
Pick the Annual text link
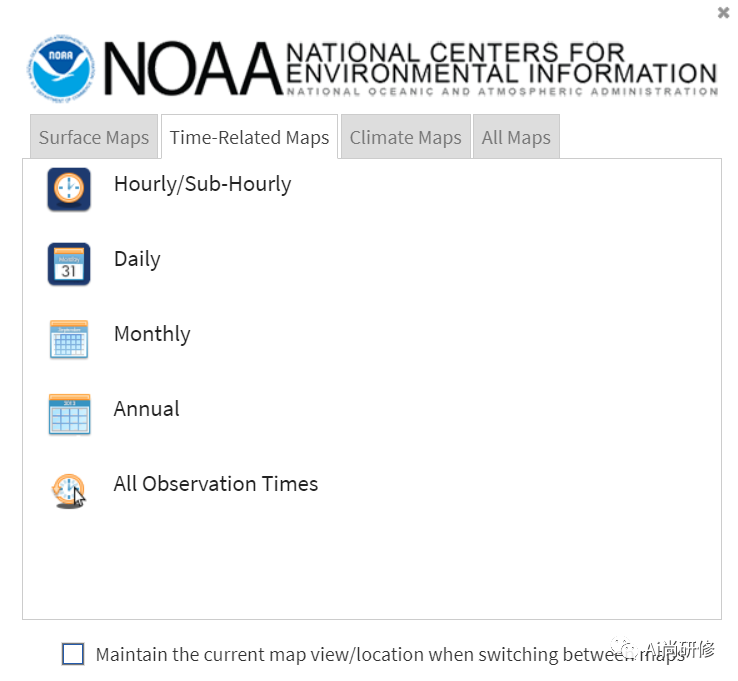click(146, 409)
